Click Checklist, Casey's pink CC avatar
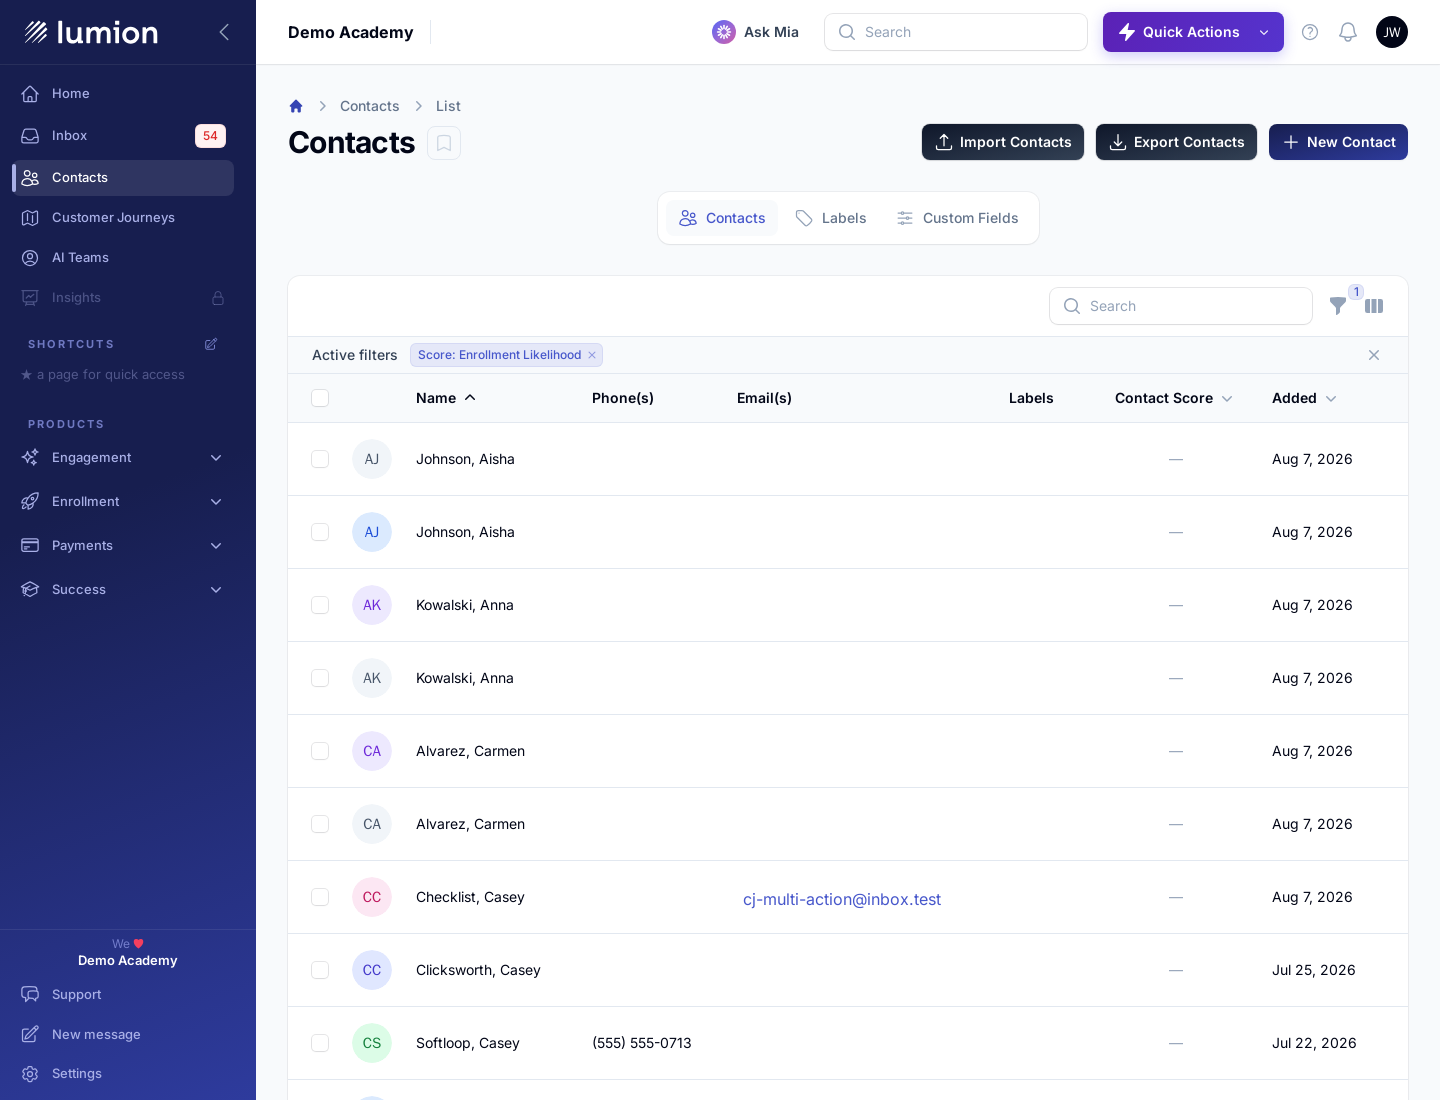1440x1100 pixels. coord(372,897)
